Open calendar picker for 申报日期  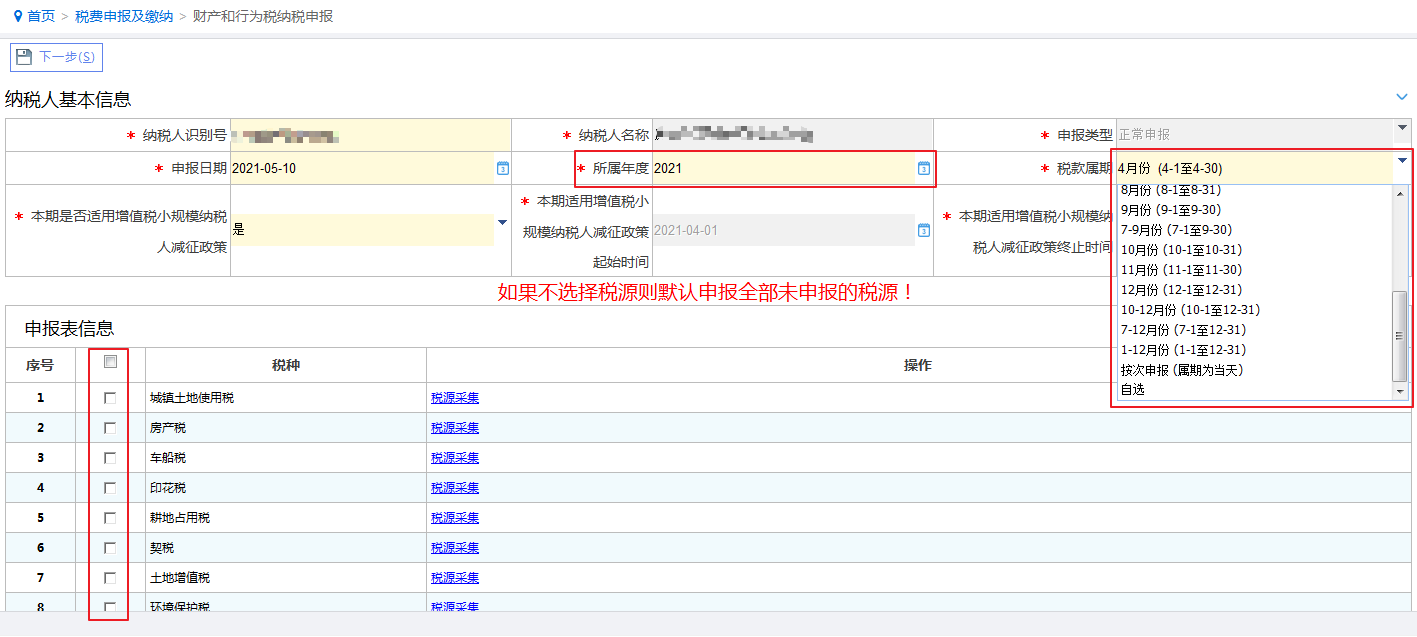click(x=503, y=168)
